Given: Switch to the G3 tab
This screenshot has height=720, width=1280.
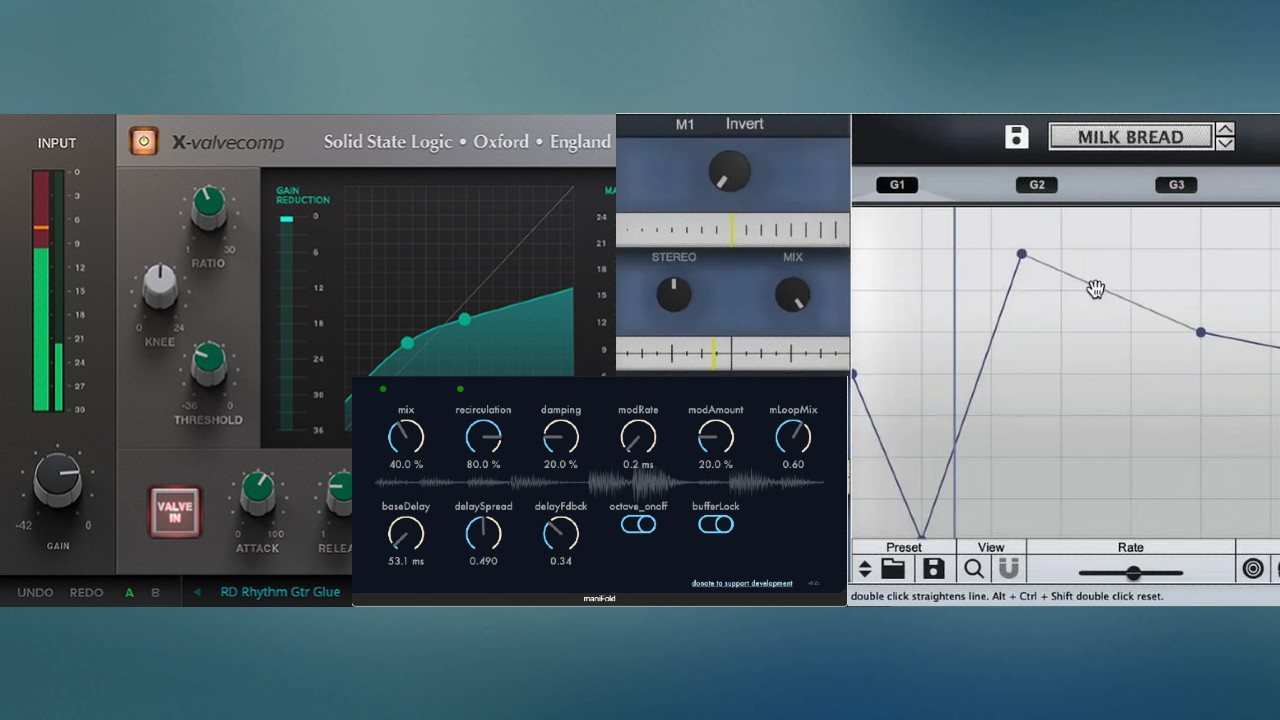Looking at the screenshot, I should click(x=1176, y=185).
